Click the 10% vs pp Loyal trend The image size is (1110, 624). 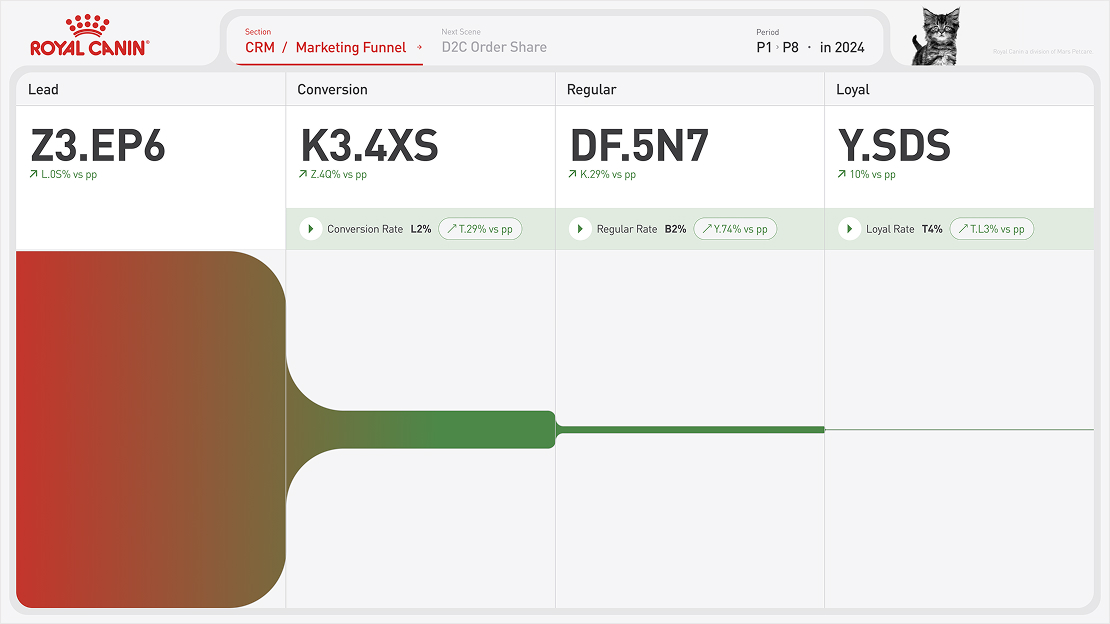[x=866, y=174]
